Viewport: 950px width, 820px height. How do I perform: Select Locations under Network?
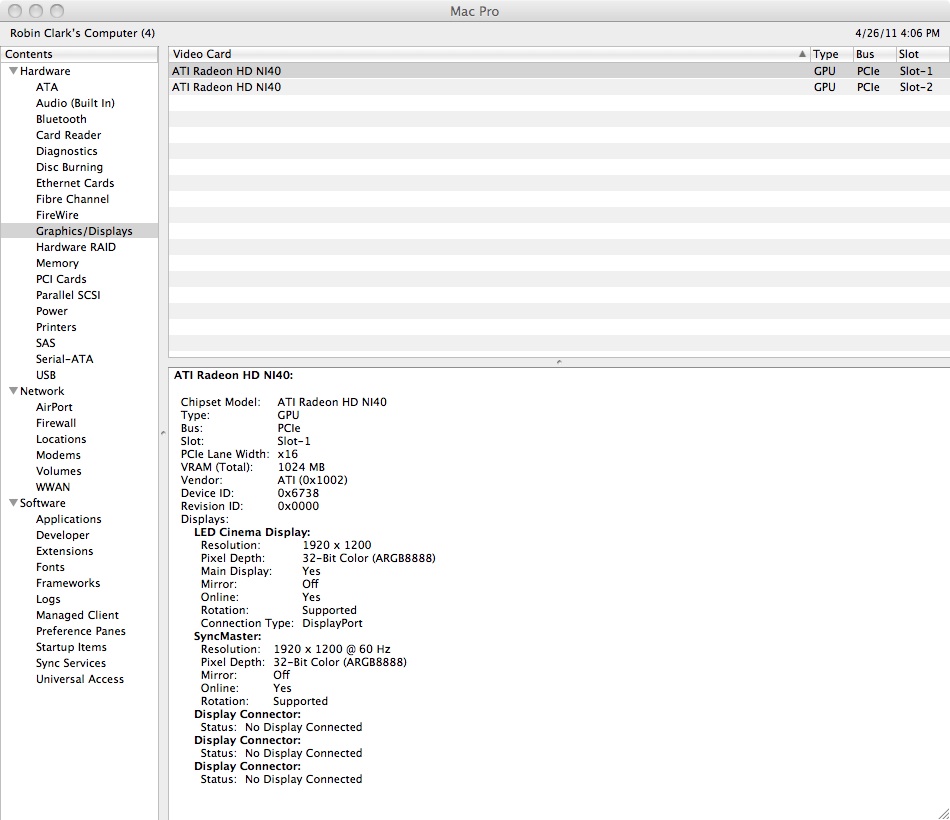coord(61,439)
